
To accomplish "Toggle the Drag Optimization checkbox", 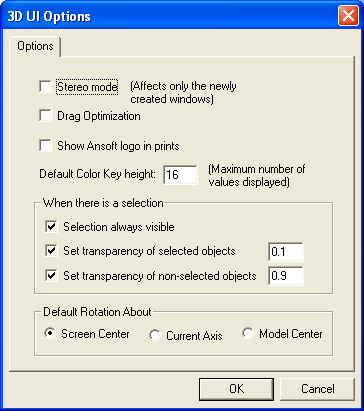I will point(45,116).
